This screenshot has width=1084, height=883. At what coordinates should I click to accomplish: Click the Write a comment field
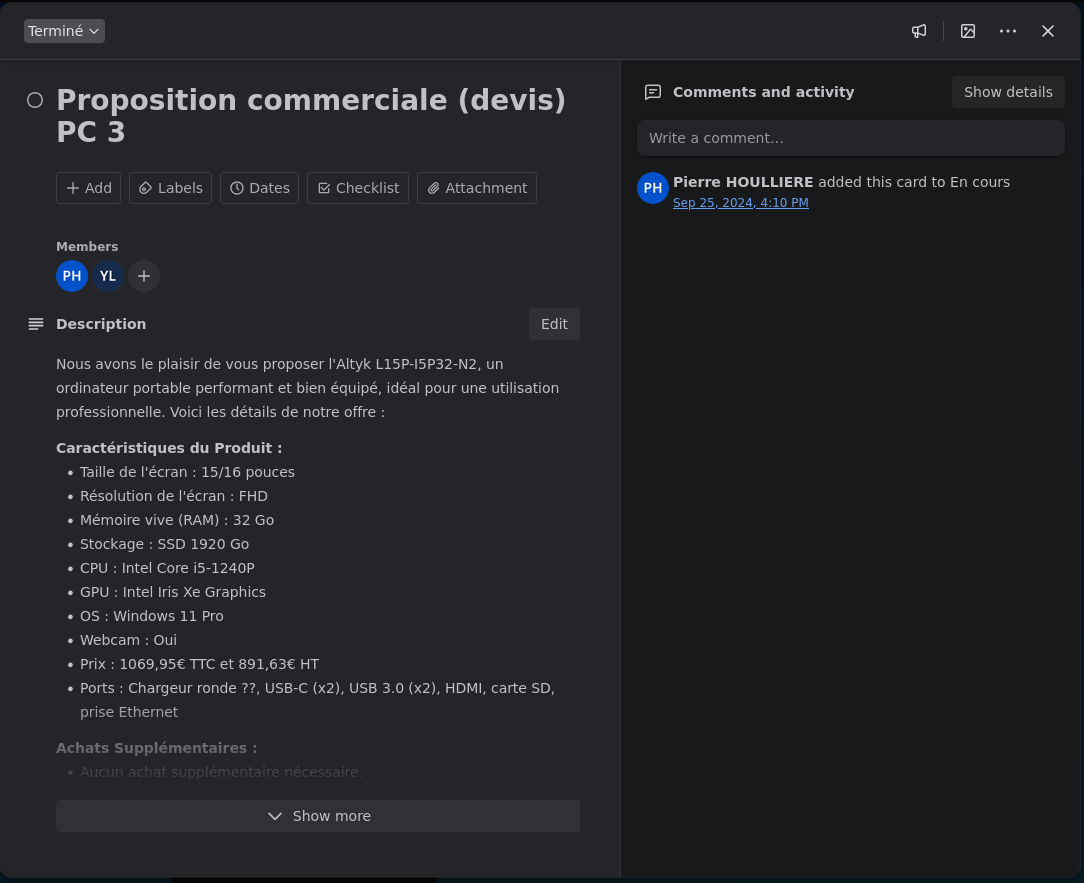[x=850, y=138]
